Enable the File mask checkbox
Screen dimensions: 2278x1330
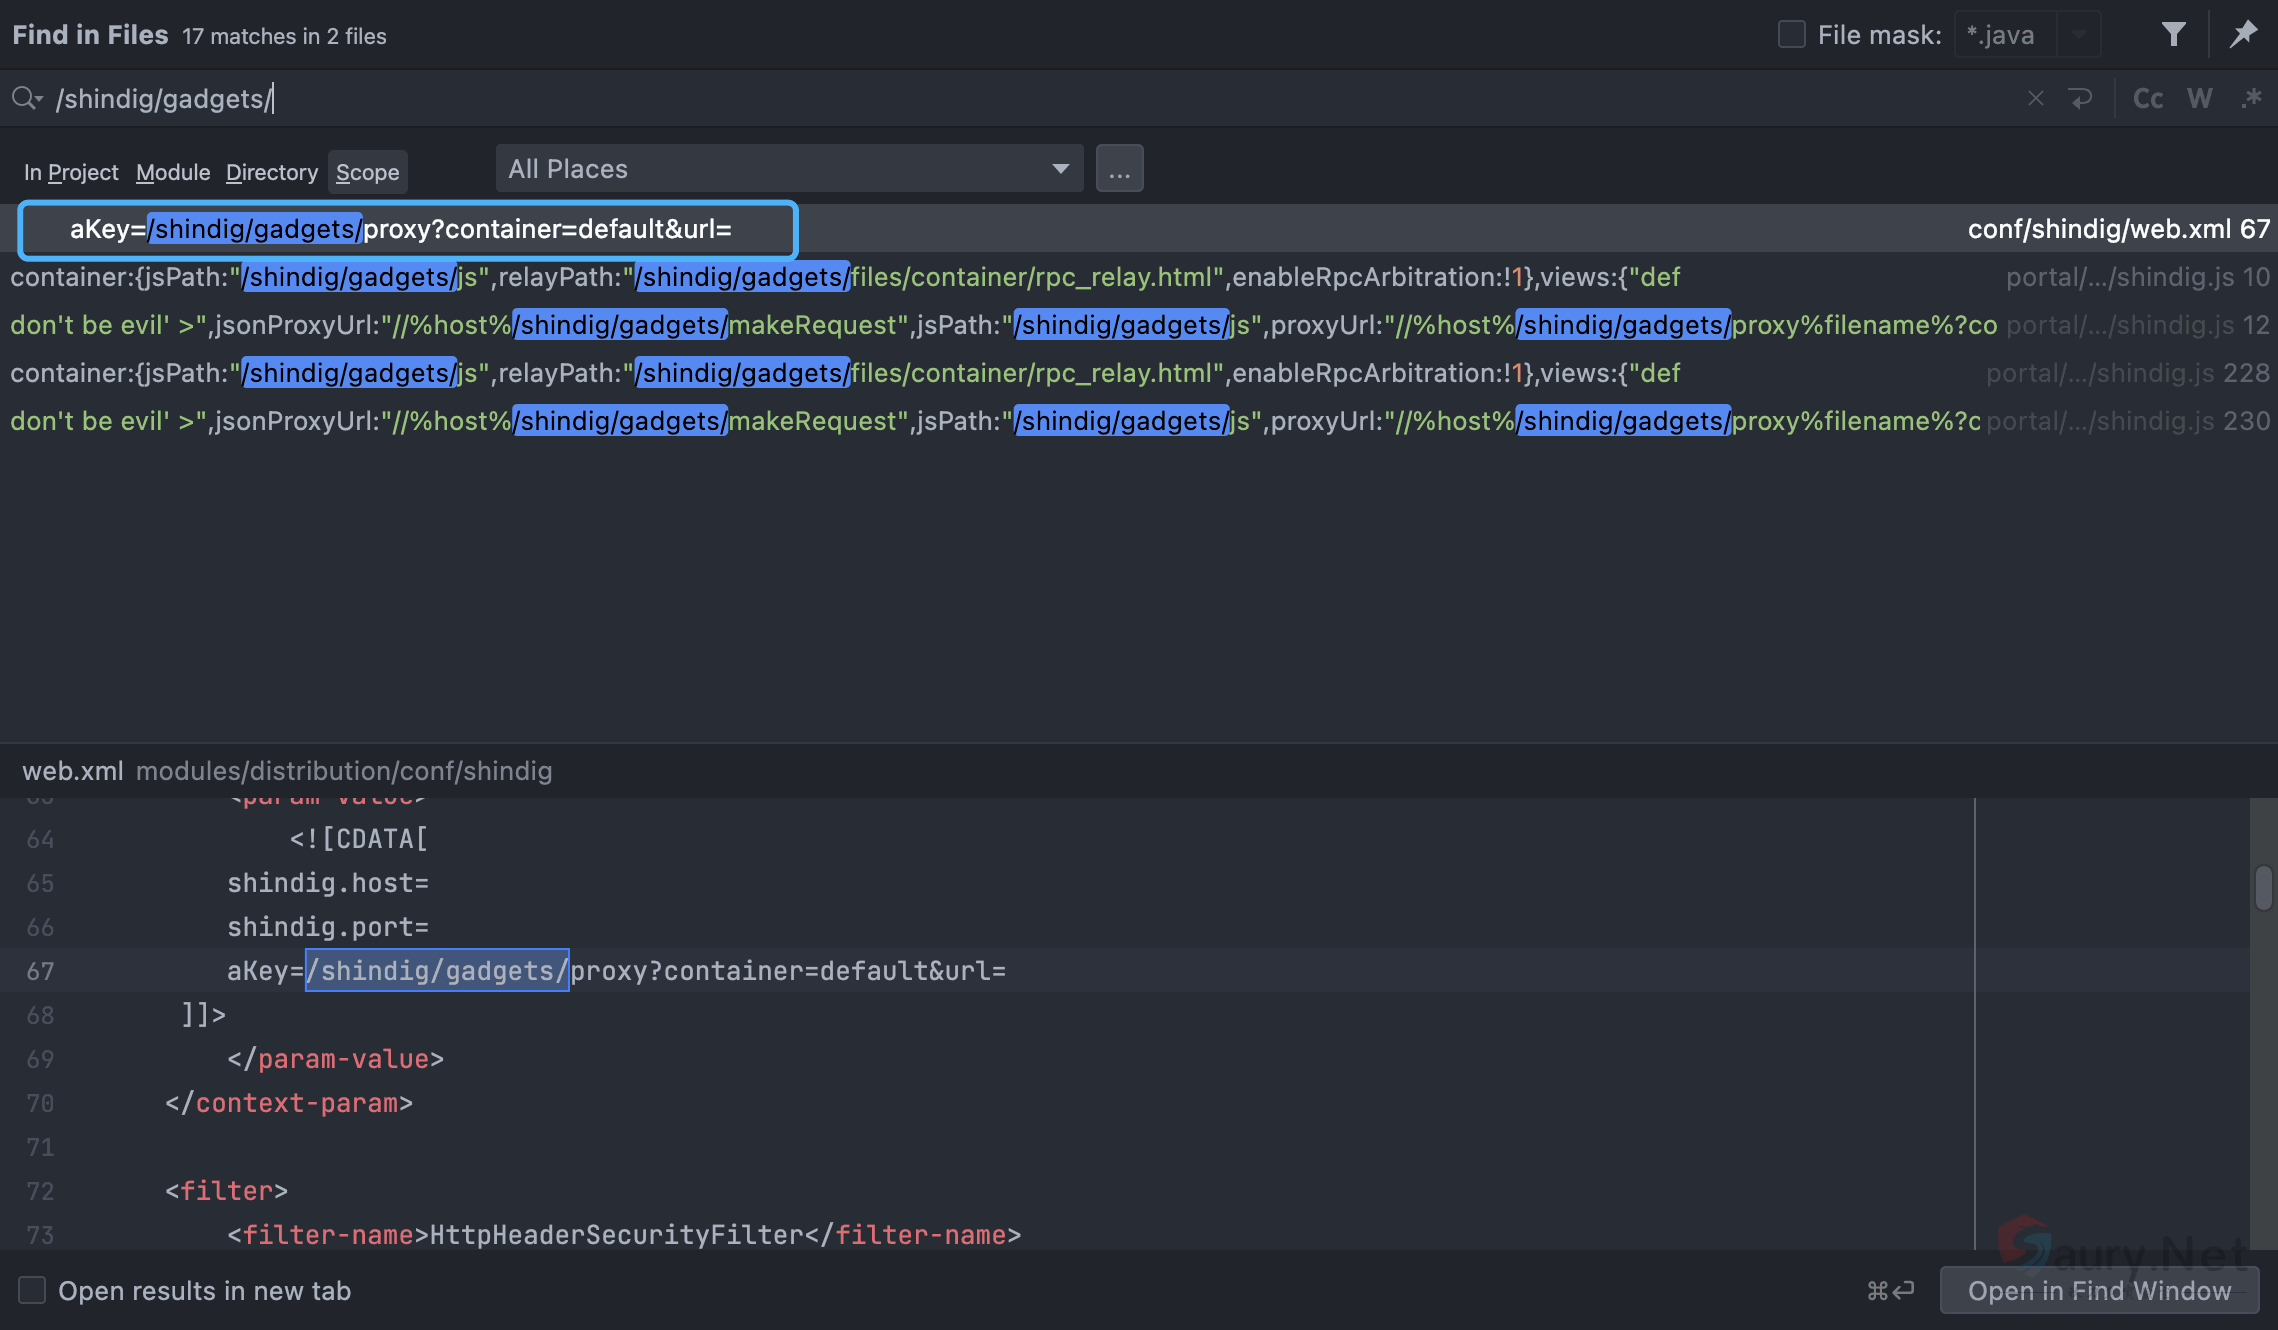pos(1791,35)
